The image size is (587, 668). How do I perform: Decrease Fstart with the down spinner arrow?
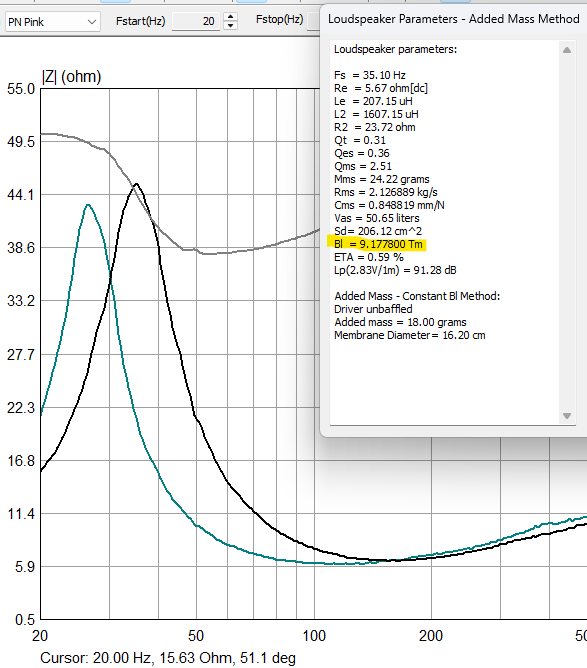click(x=230, y=26)
